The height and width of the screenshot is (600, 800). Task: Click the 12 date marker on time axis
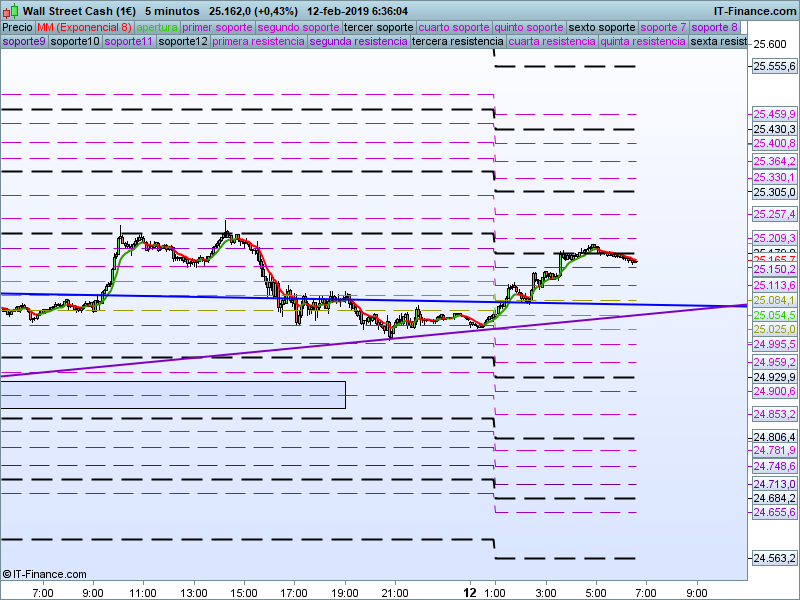(470, 593)
